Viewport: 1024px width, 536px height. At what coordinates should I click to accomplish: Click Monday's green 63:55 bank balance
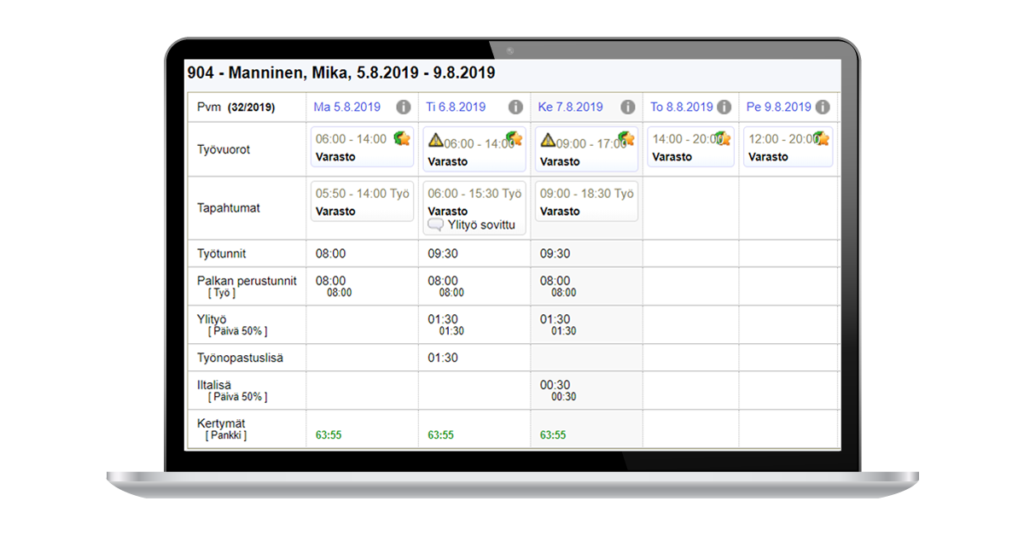pyautogui.click(x=329, y=435)
